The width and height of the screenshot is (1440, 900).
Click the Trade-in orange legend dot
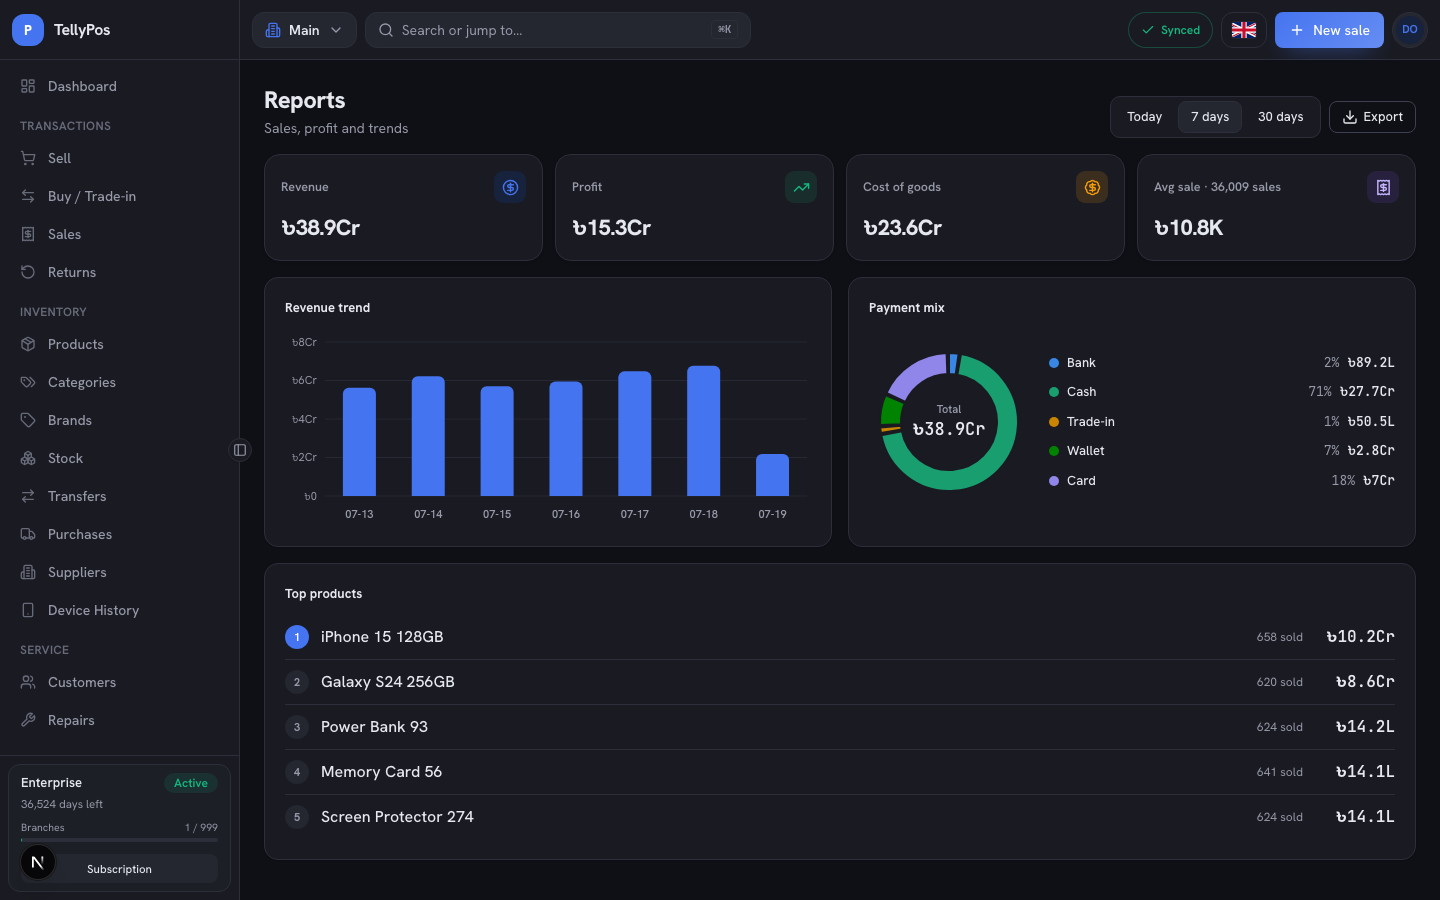click(1054, 422)
